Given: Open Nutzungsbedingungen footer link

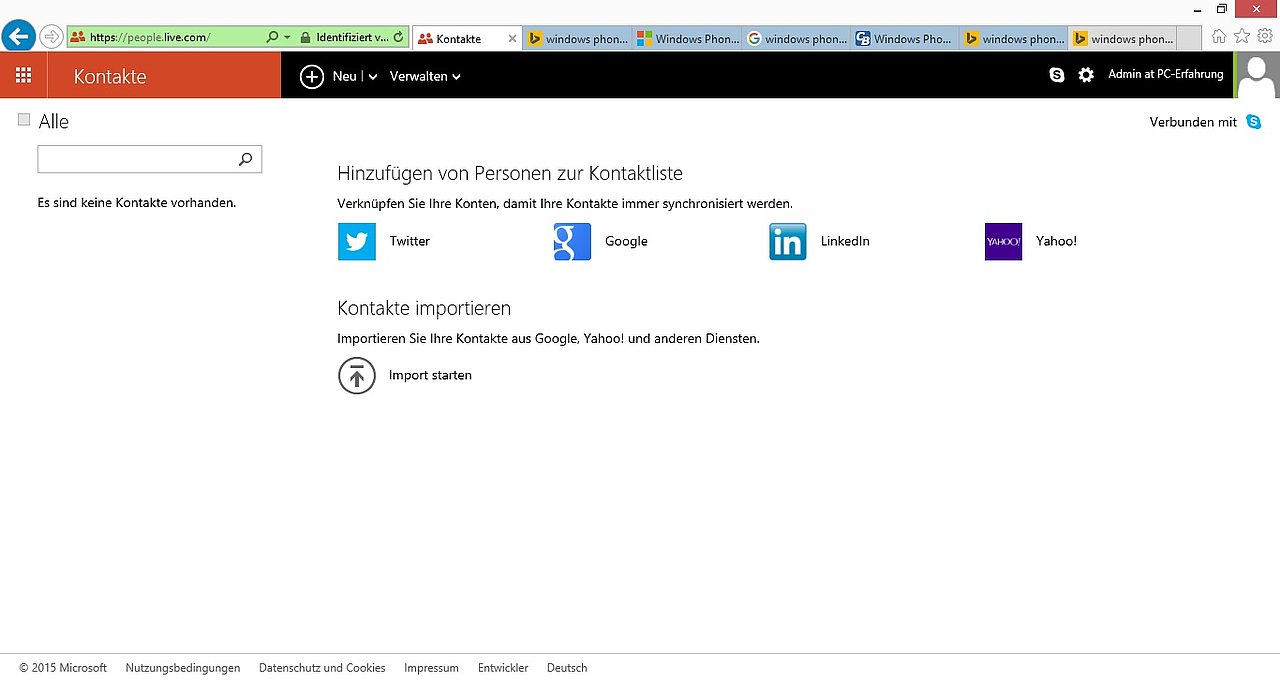Looking at the screenshot, I should coord(183,668).
